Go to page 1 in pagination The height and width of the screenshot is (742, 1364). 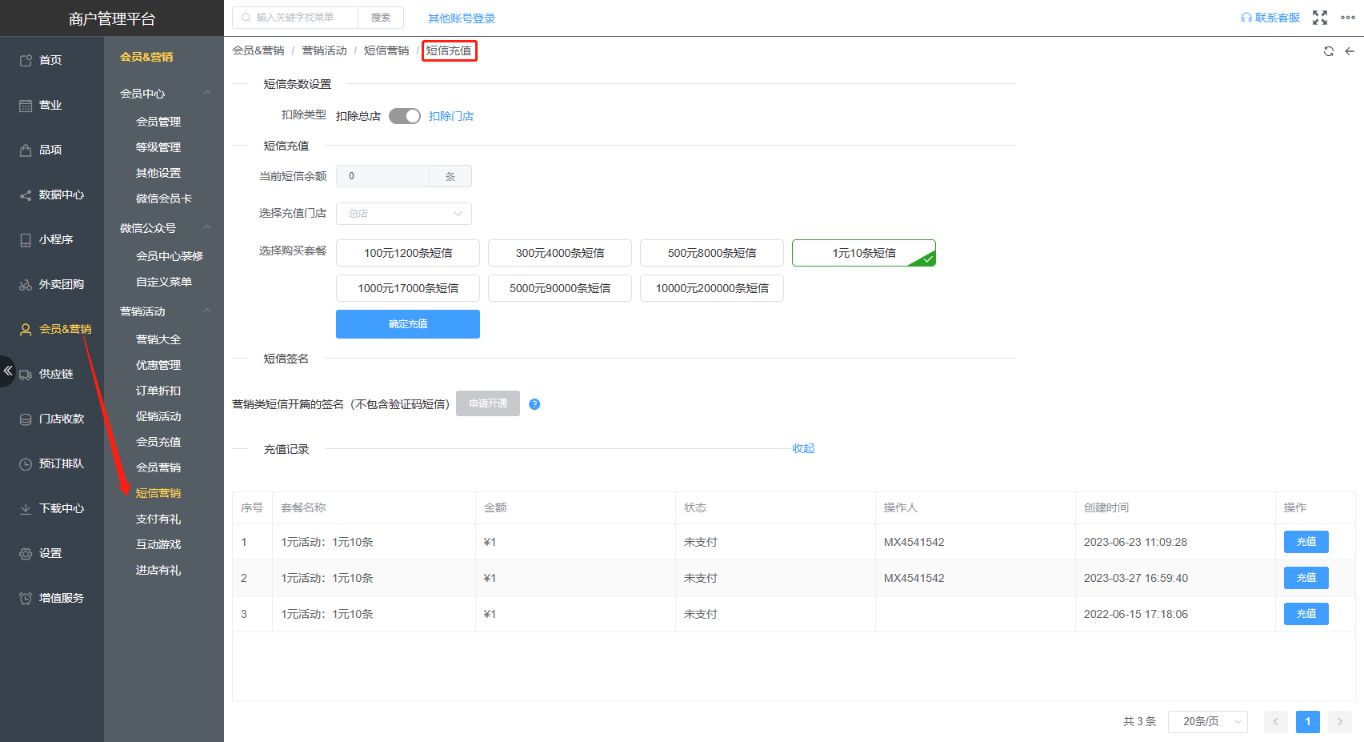(x=1308, y=721)
